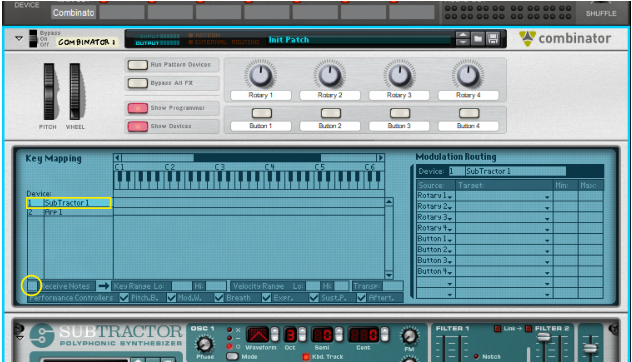The image size is (632, 362).
Task: Toggle Show Devices button
Action: [137, 127]
